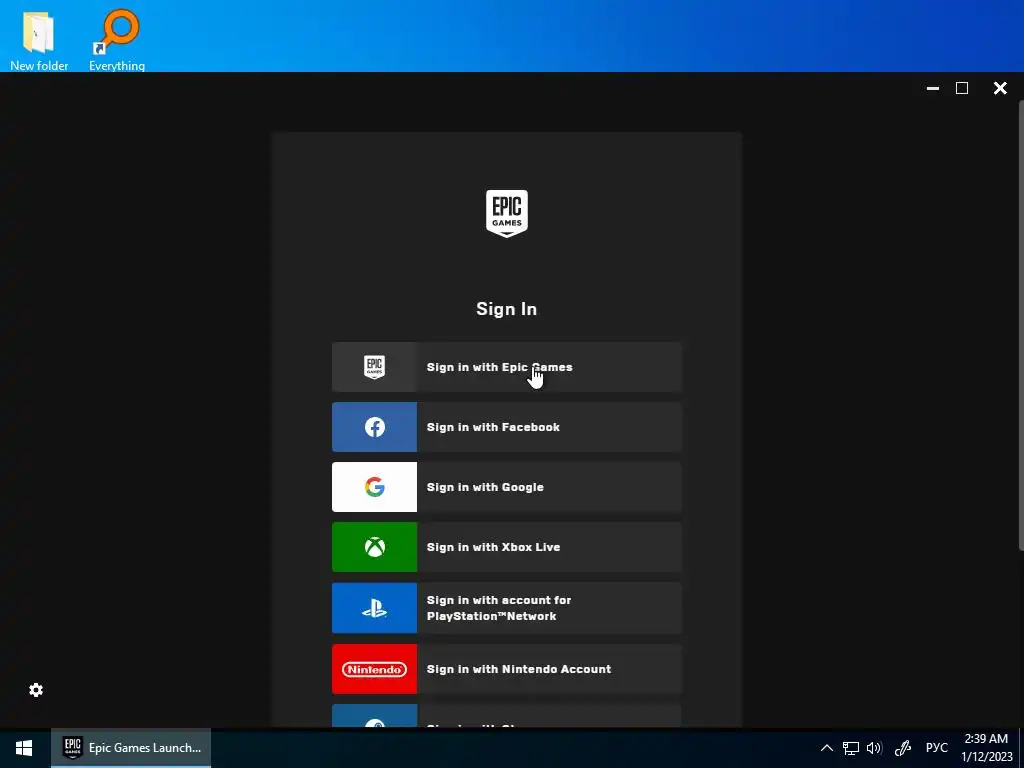The width and height of the screenshot is (1024, 768).
Task: Click the Xbox logo tile
Action: [374, 547]
